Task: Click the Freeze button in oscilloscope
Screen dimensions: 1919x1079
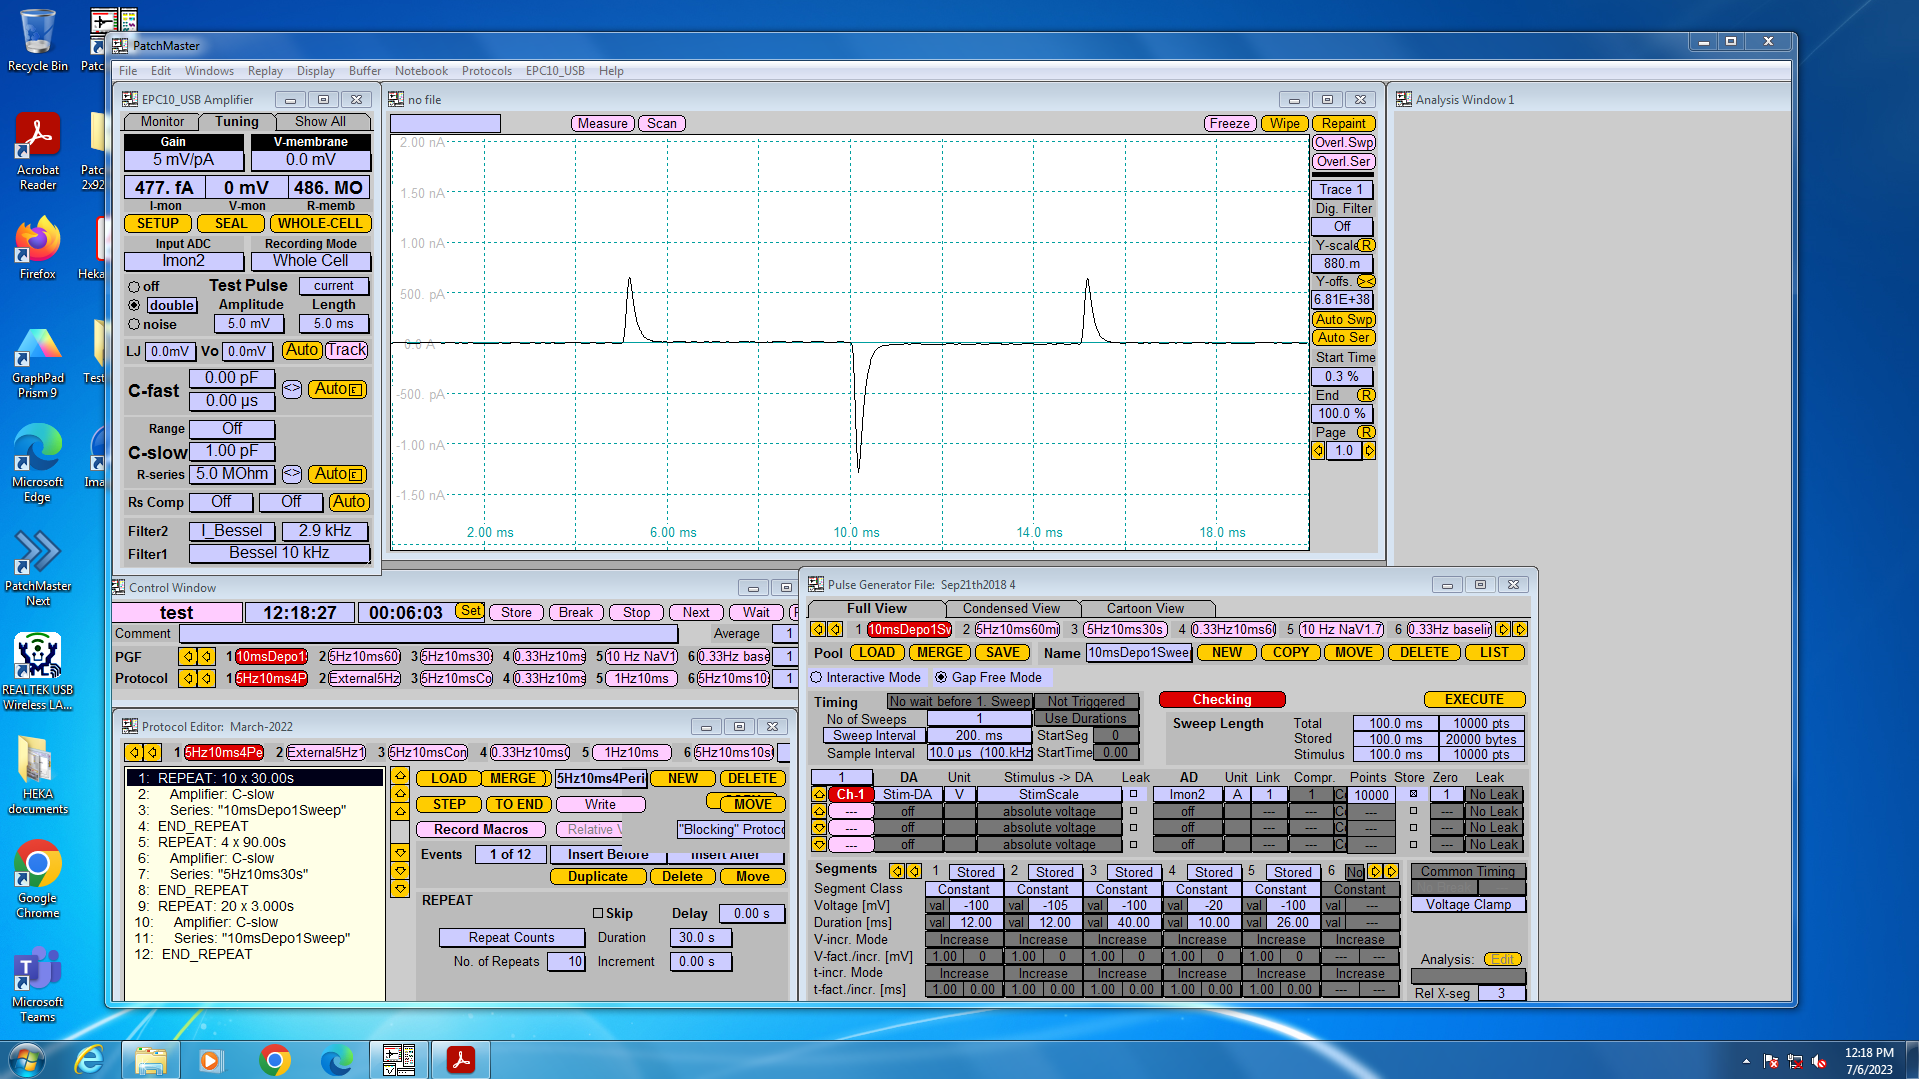Action: pyautogui.click(x=1229, y=124)
